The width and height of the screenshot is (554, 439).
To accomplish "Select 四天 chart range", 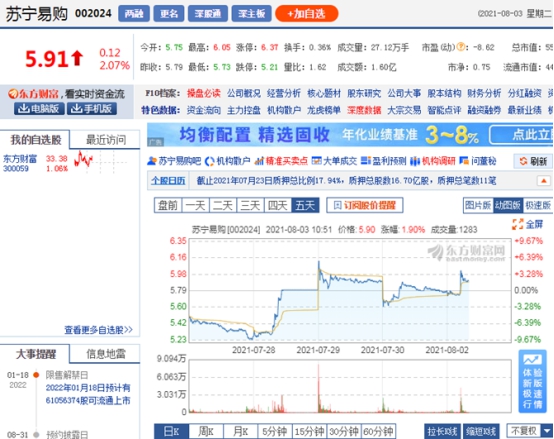I will [278, 205].
